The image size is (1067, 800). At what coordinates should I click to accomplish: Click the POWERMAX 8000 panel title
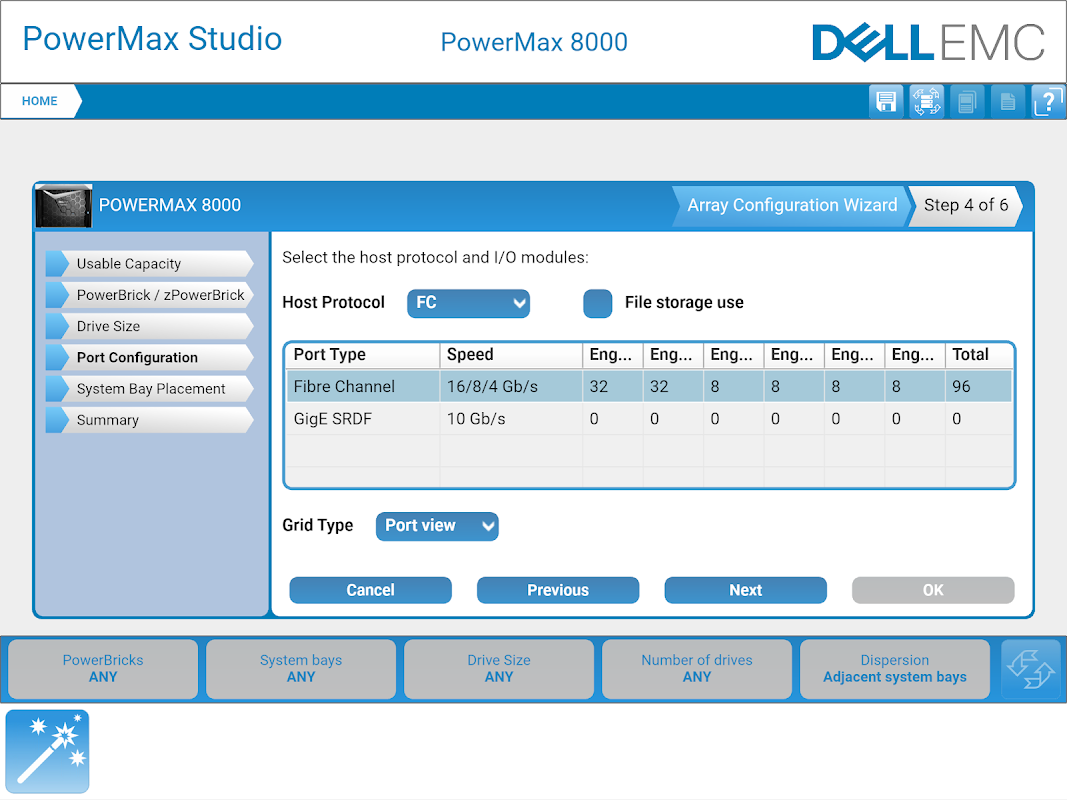point(170,205)
